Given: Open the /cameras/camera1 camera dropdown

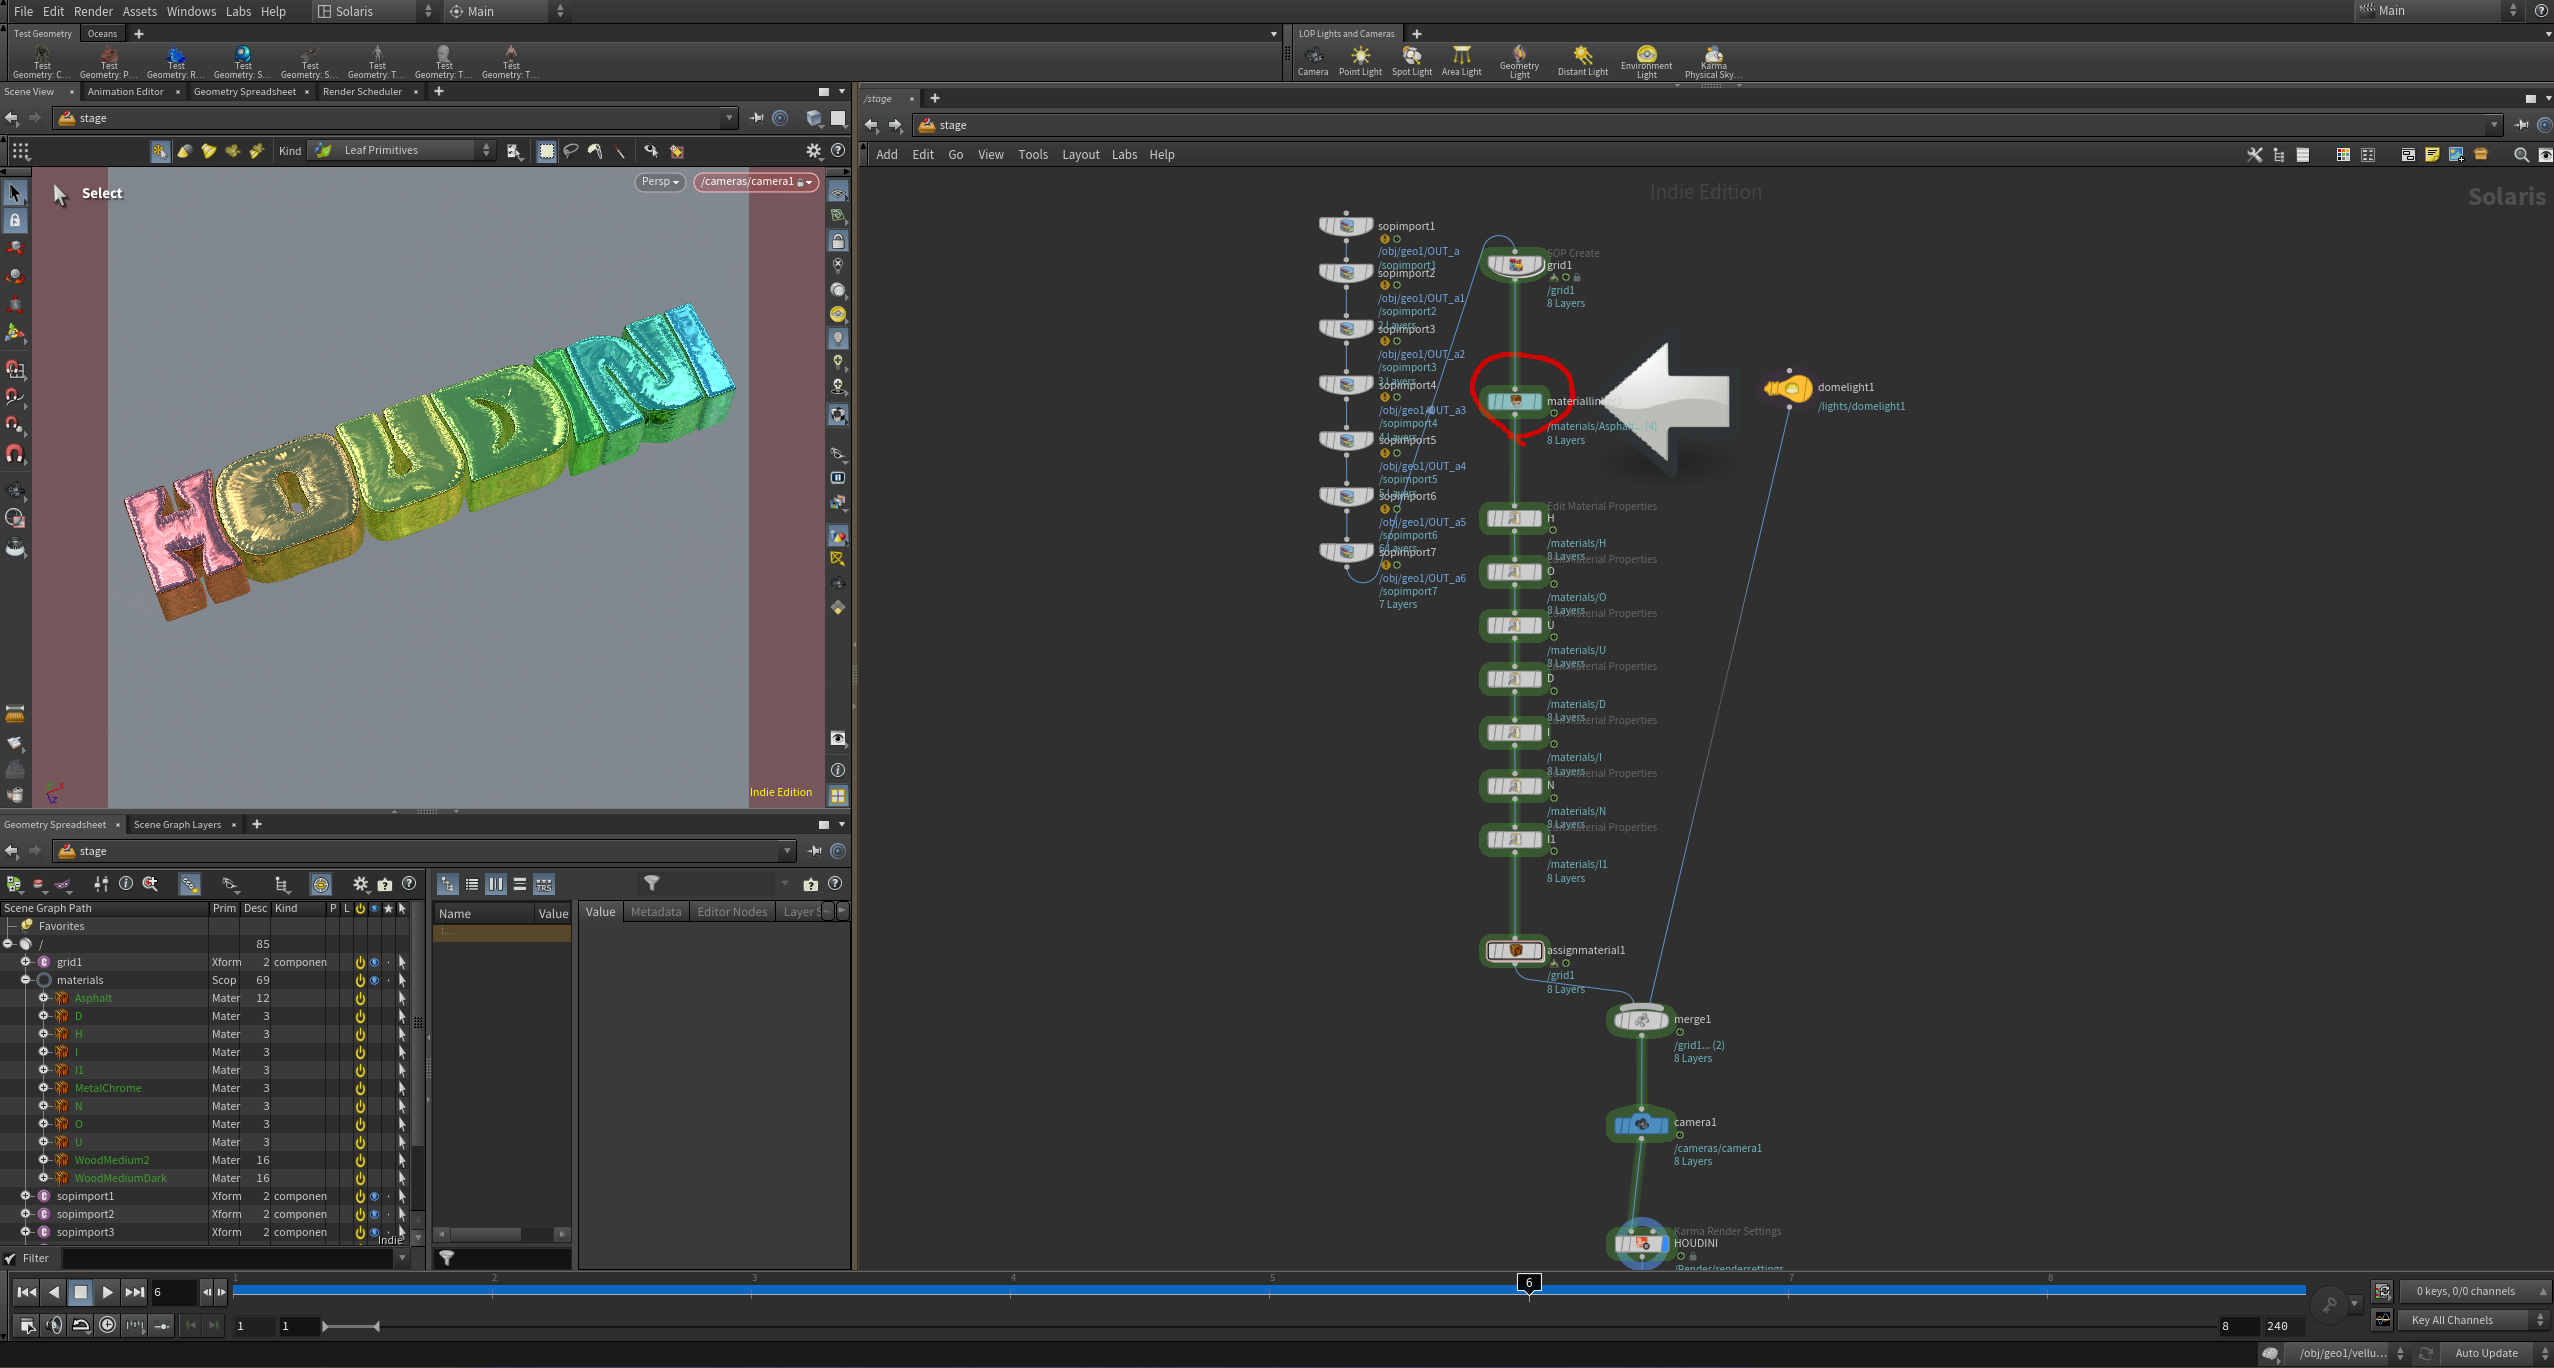Looking at the screenshot, I should click(756, 182).
